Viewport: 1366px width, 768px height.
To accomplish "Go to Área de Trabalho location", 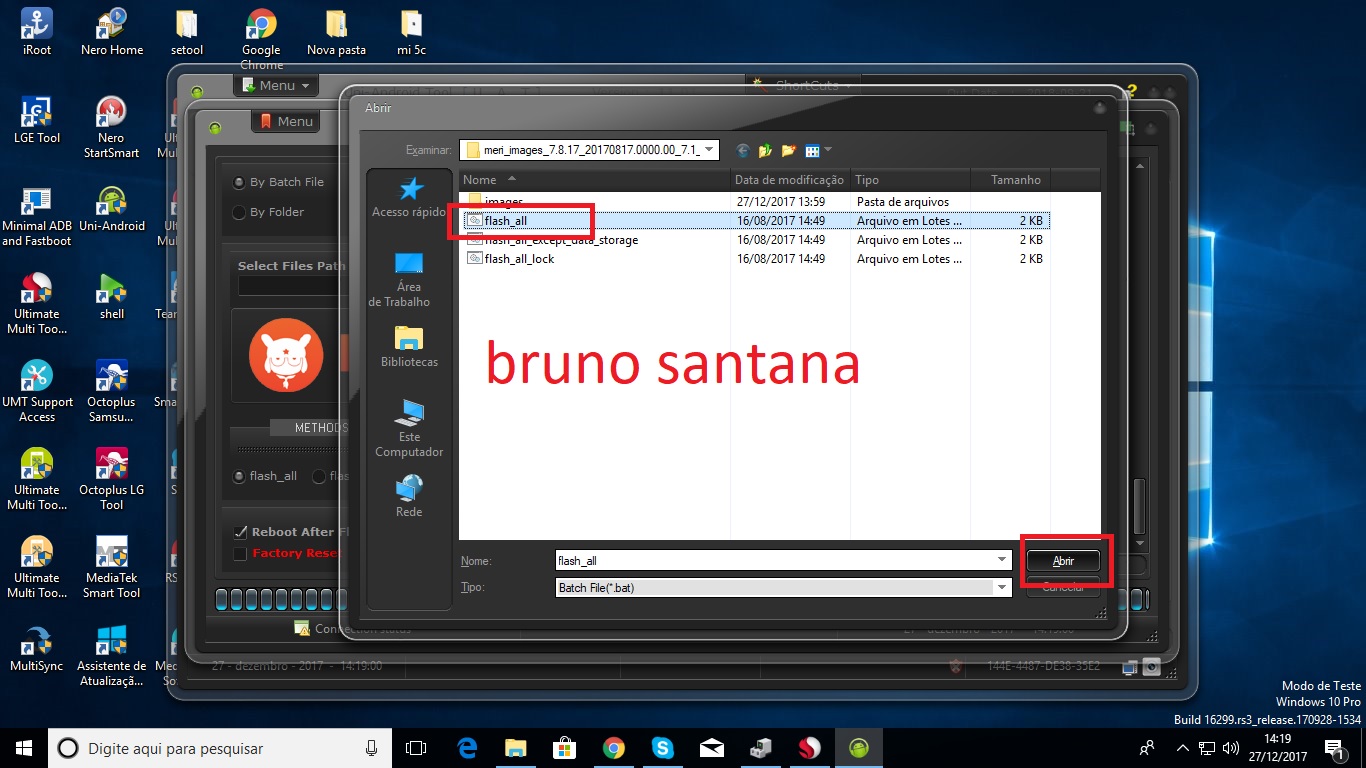I will click(409, 279).
